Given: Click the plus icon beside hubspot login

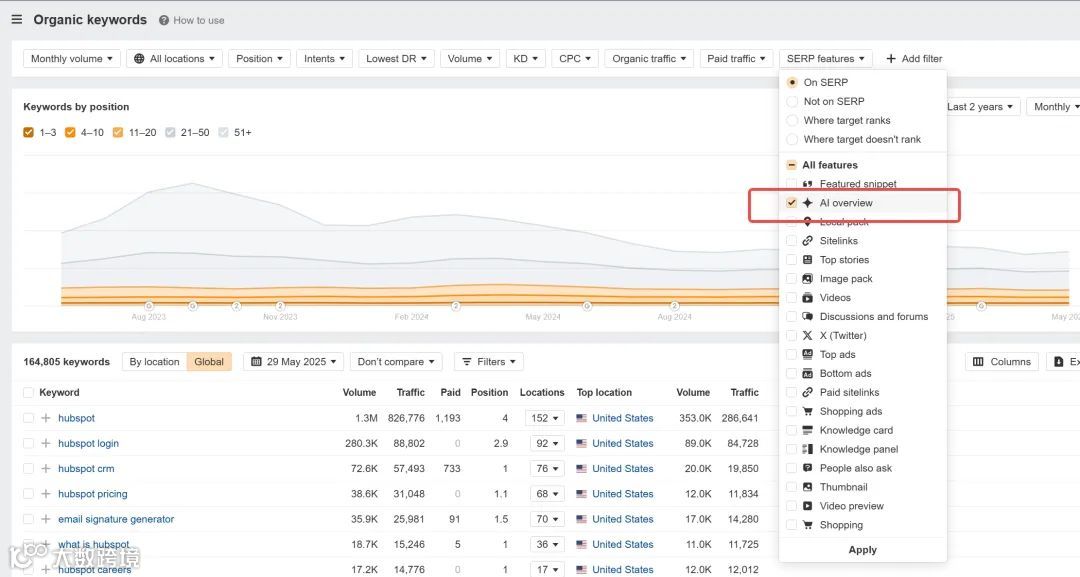Looking at the screenshot, I should pos(45,443).
